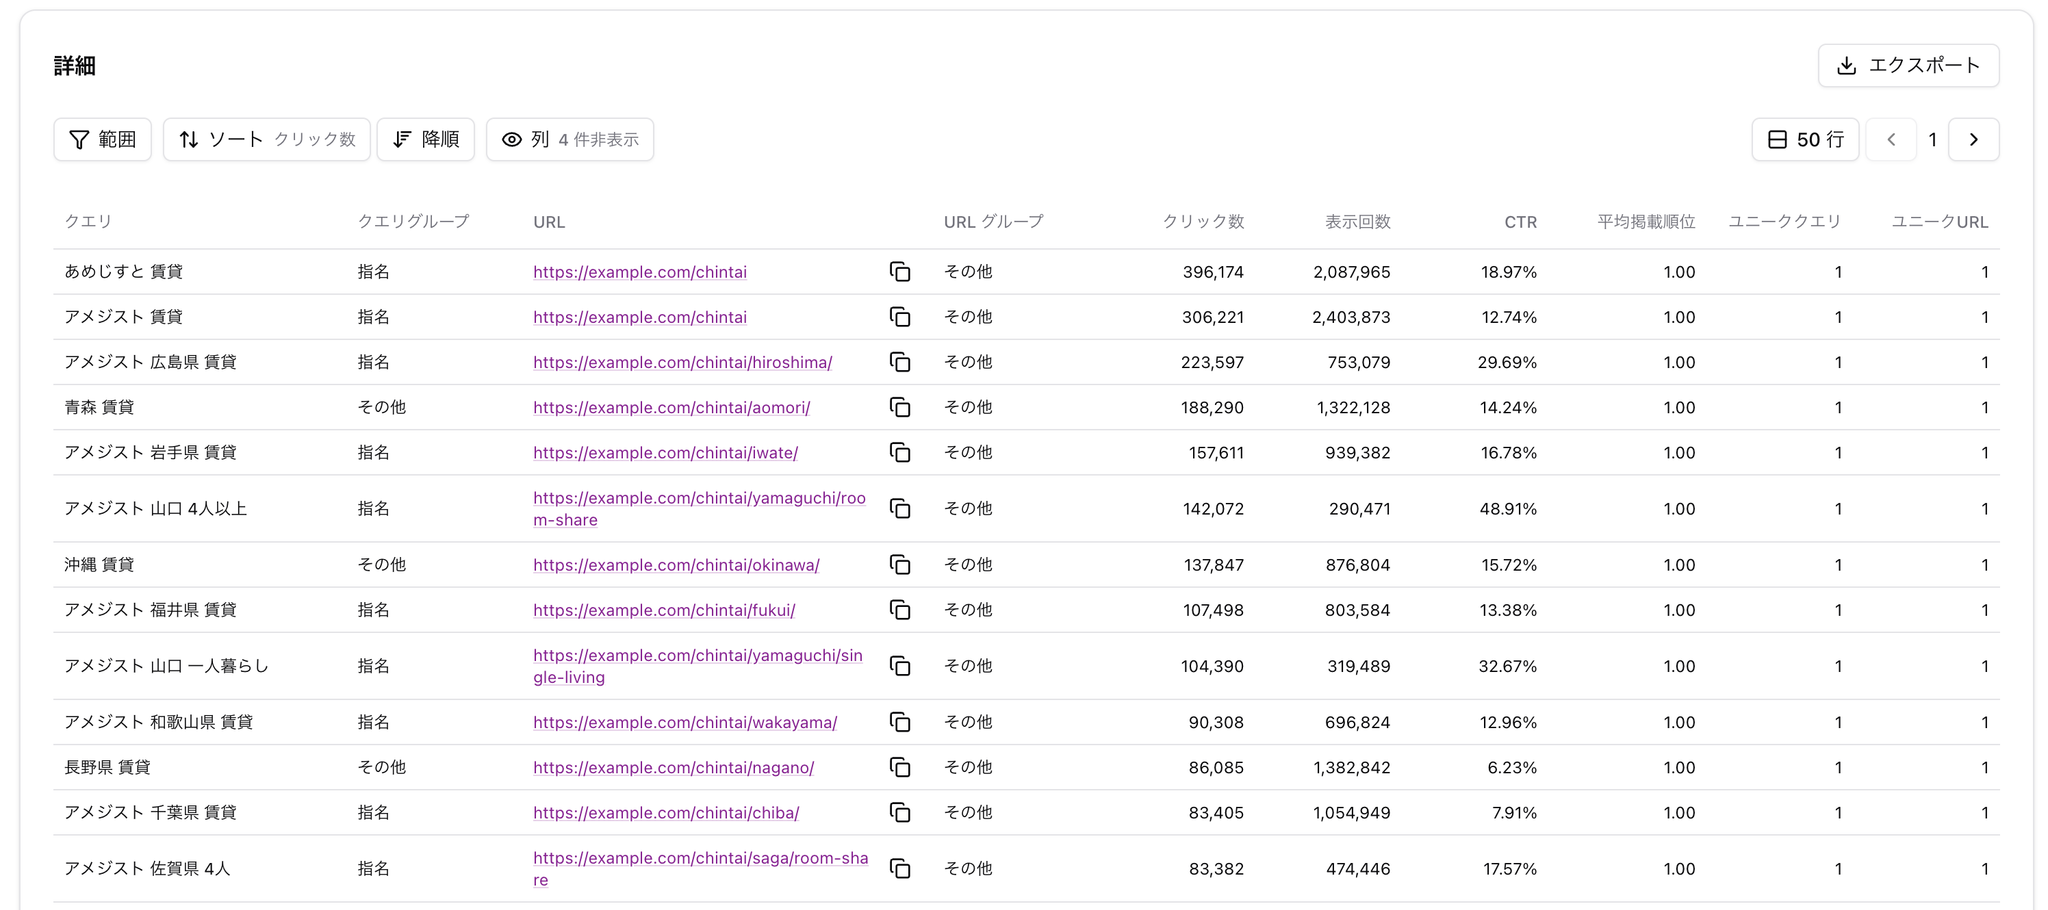Click the 表示回数 column header

(1358, 221)
